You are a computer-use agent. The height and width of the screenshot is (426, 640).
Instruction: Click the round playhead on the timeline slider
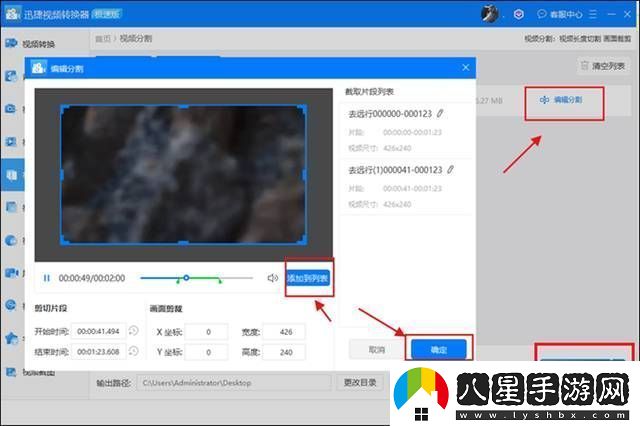point(186,277)
